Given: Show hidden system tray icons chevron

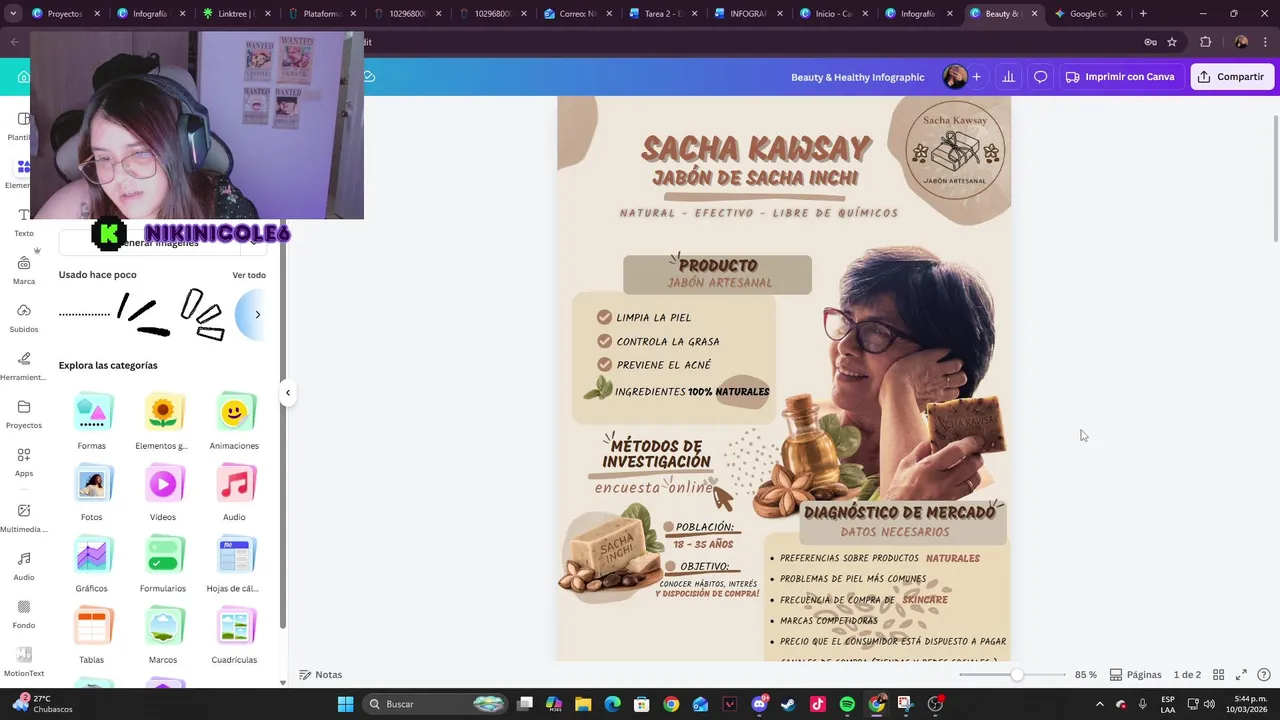Looking at the screenshot, I should tap(1100, 704).
